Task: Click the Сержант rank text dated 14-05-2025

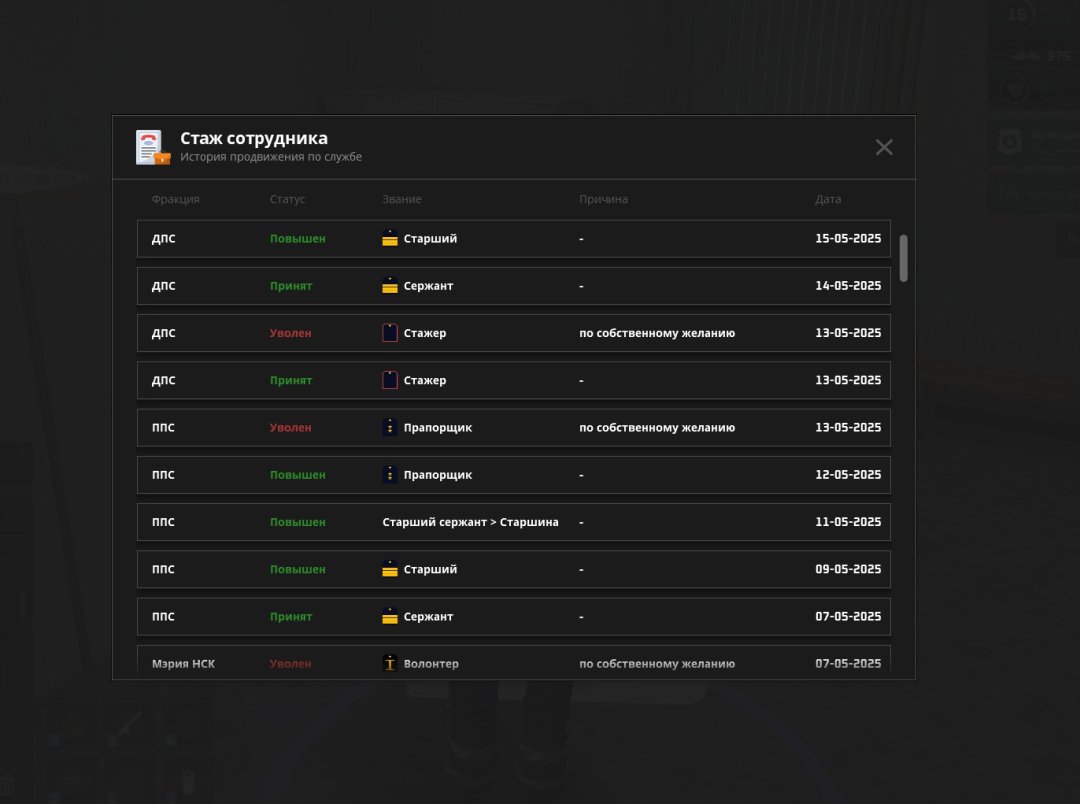Action: 428,286
